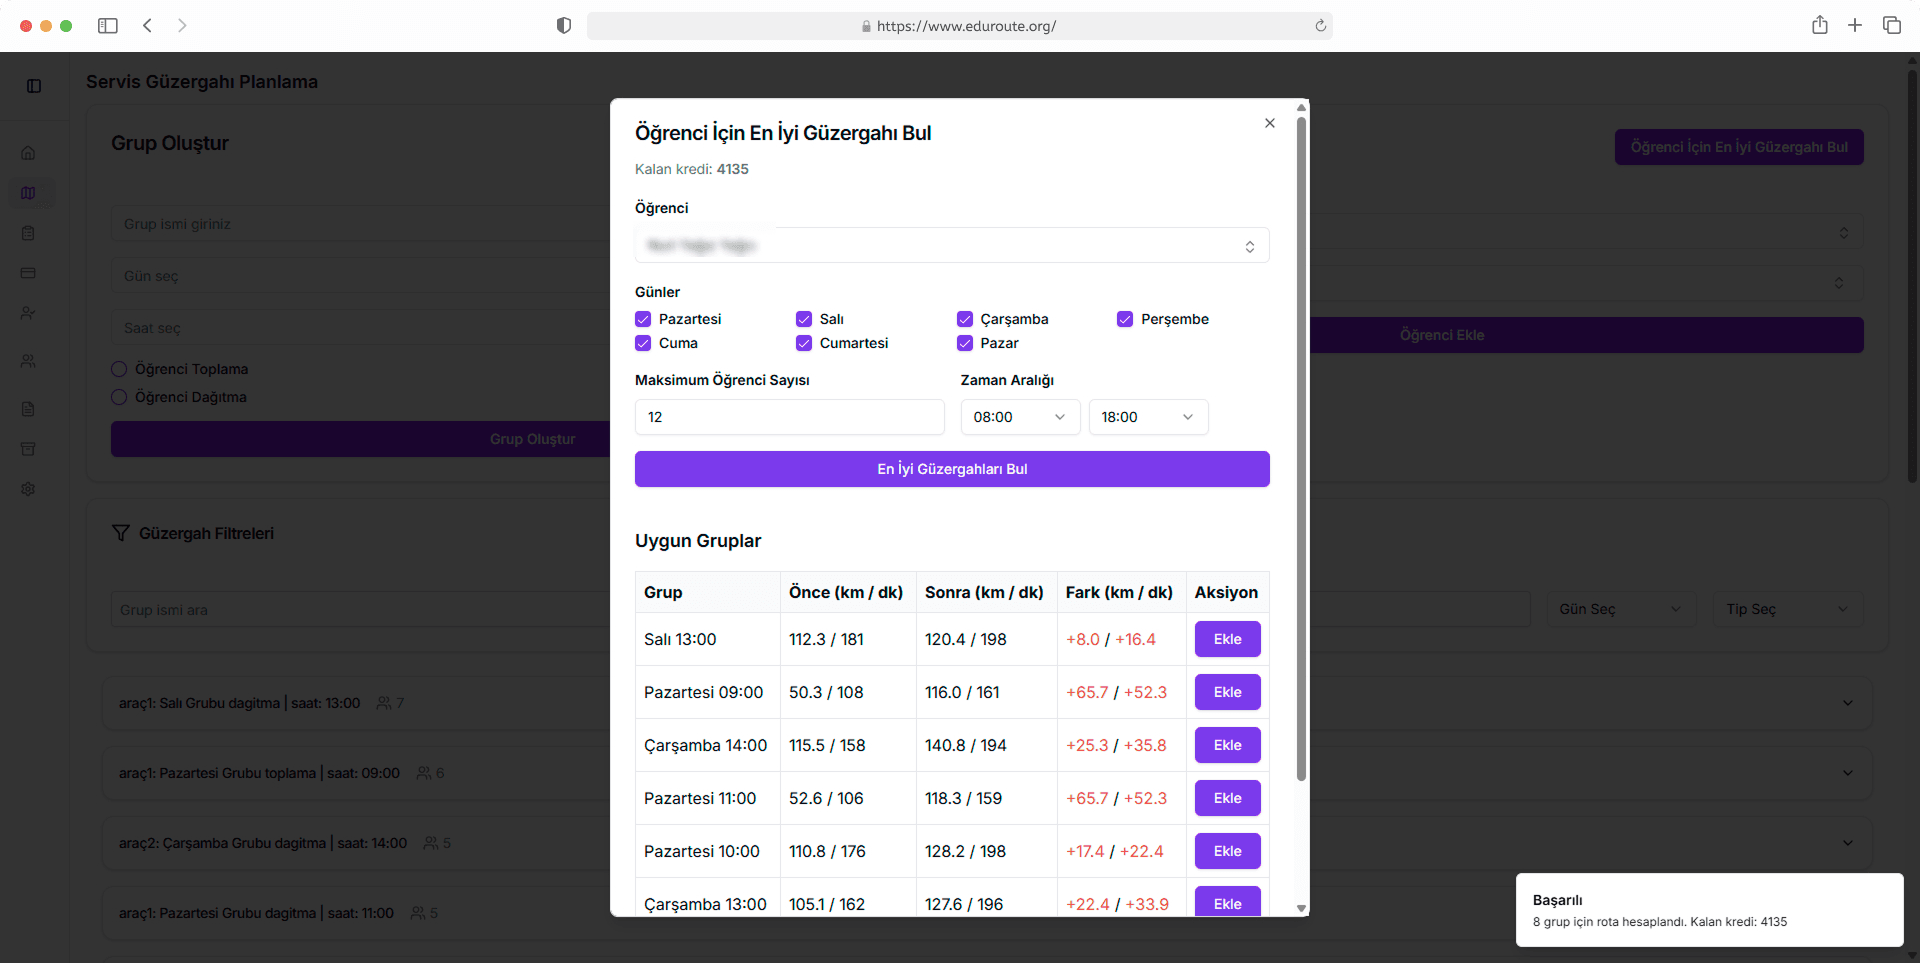1920x963 pixels.
Task: Open the Tip Seç filter dropdown
Action: pos(1788,609)
